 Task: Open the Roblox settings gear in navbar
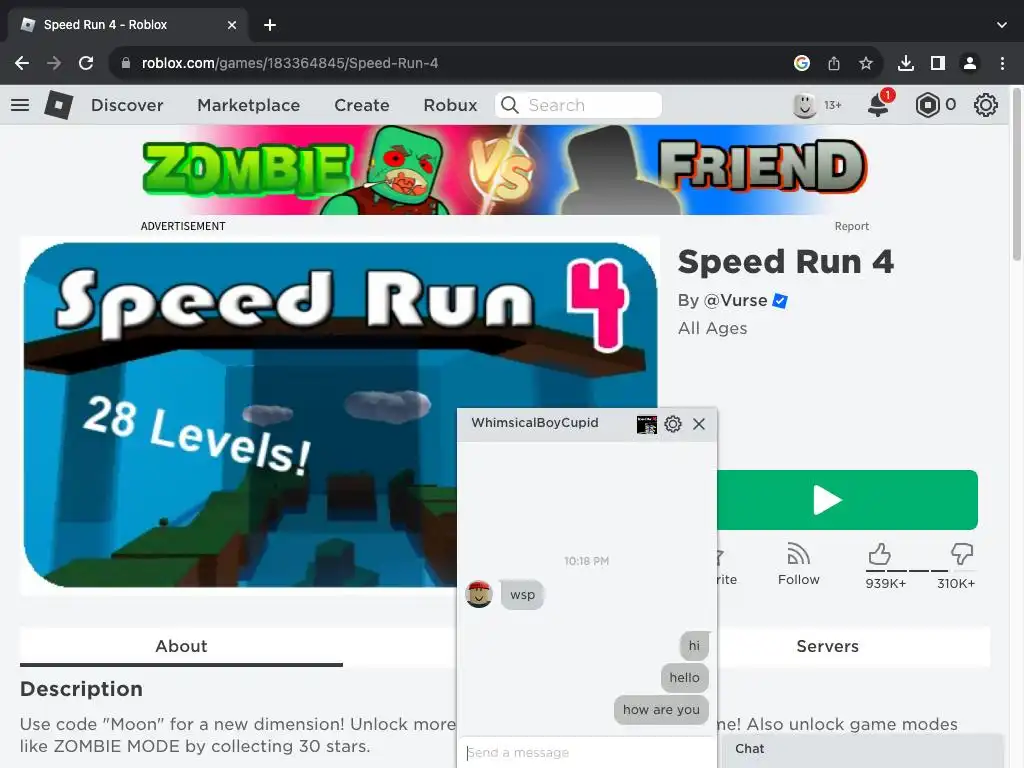tap(985, 105)
